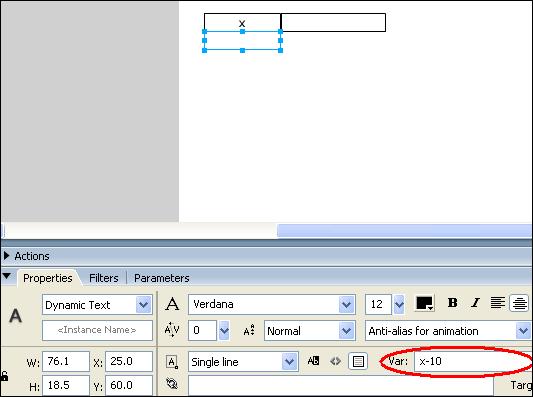Screen dimensions: 533x397
Task: Click the URL link icon
Action: 172,384
